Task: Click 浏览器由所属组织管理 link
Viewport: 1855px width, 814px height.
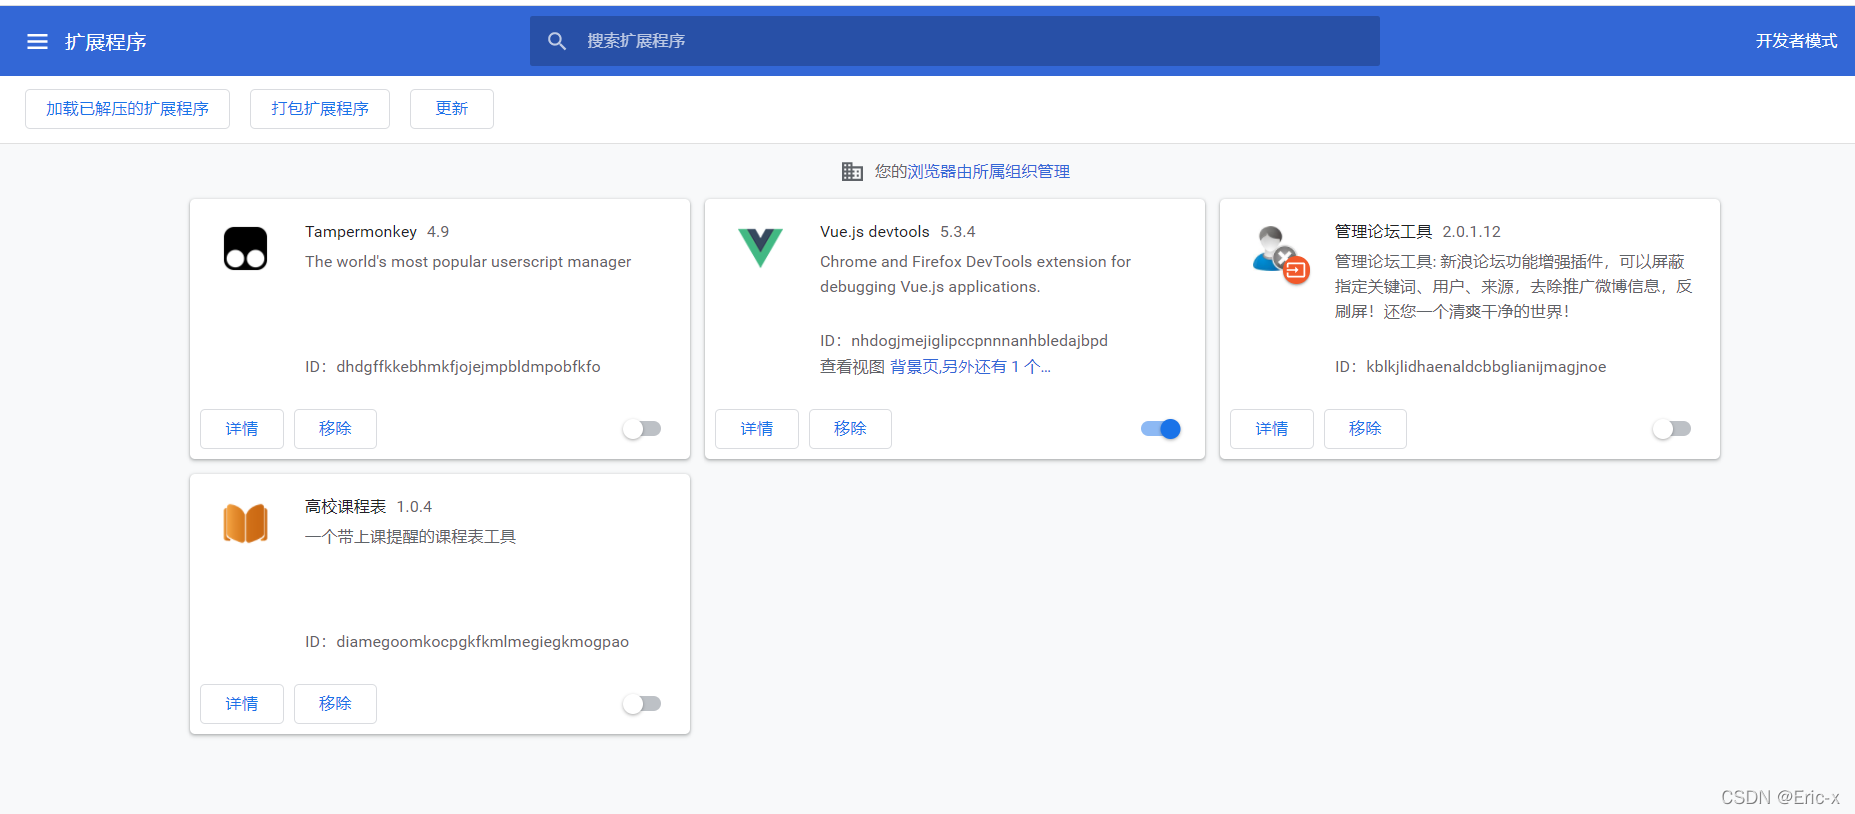Action: point(988,172)
